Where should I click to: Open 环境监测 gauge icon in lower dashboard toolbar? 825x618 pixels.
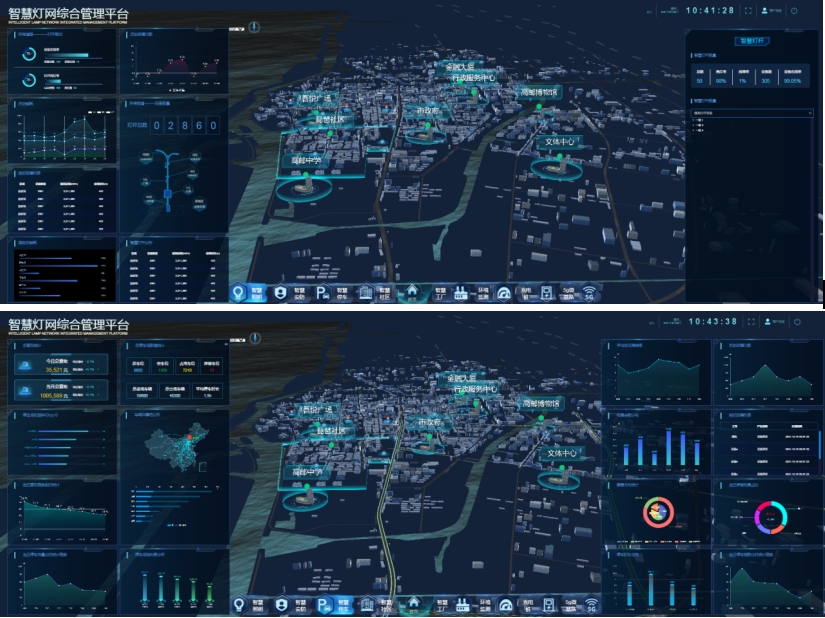[x=504, y=605]
